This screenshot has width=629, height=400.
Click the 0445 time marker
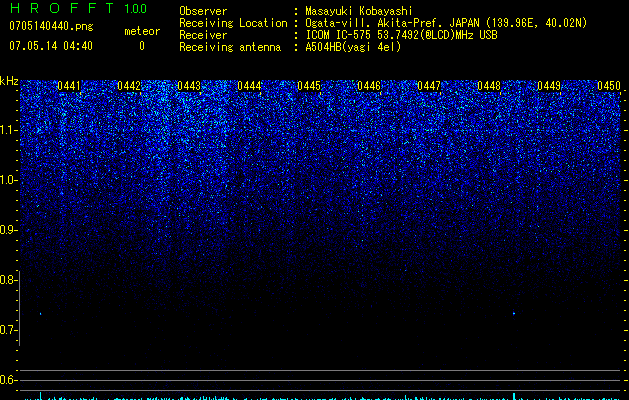[x=309, y=86]
